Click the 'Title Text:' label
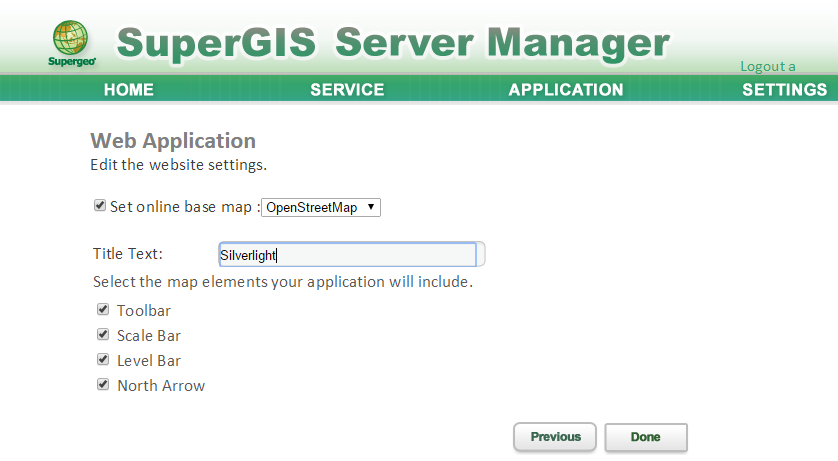Image resolution: width=838 pixels, height=461 pixels. click(128, 254)
